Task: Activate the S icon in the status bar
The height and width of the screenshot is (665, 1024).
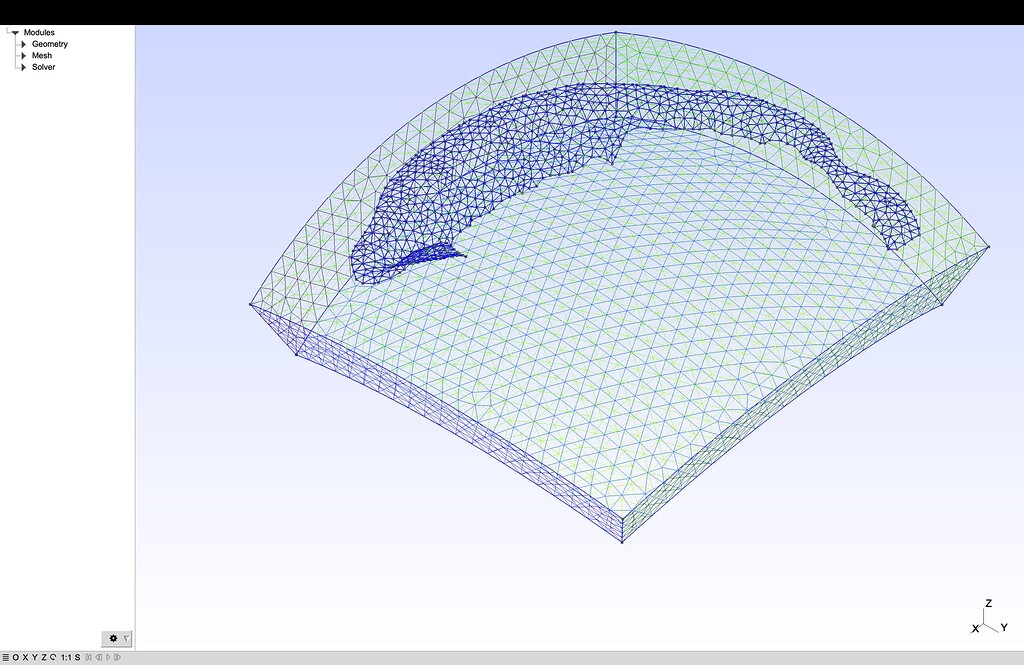Action: coord(78,658)
